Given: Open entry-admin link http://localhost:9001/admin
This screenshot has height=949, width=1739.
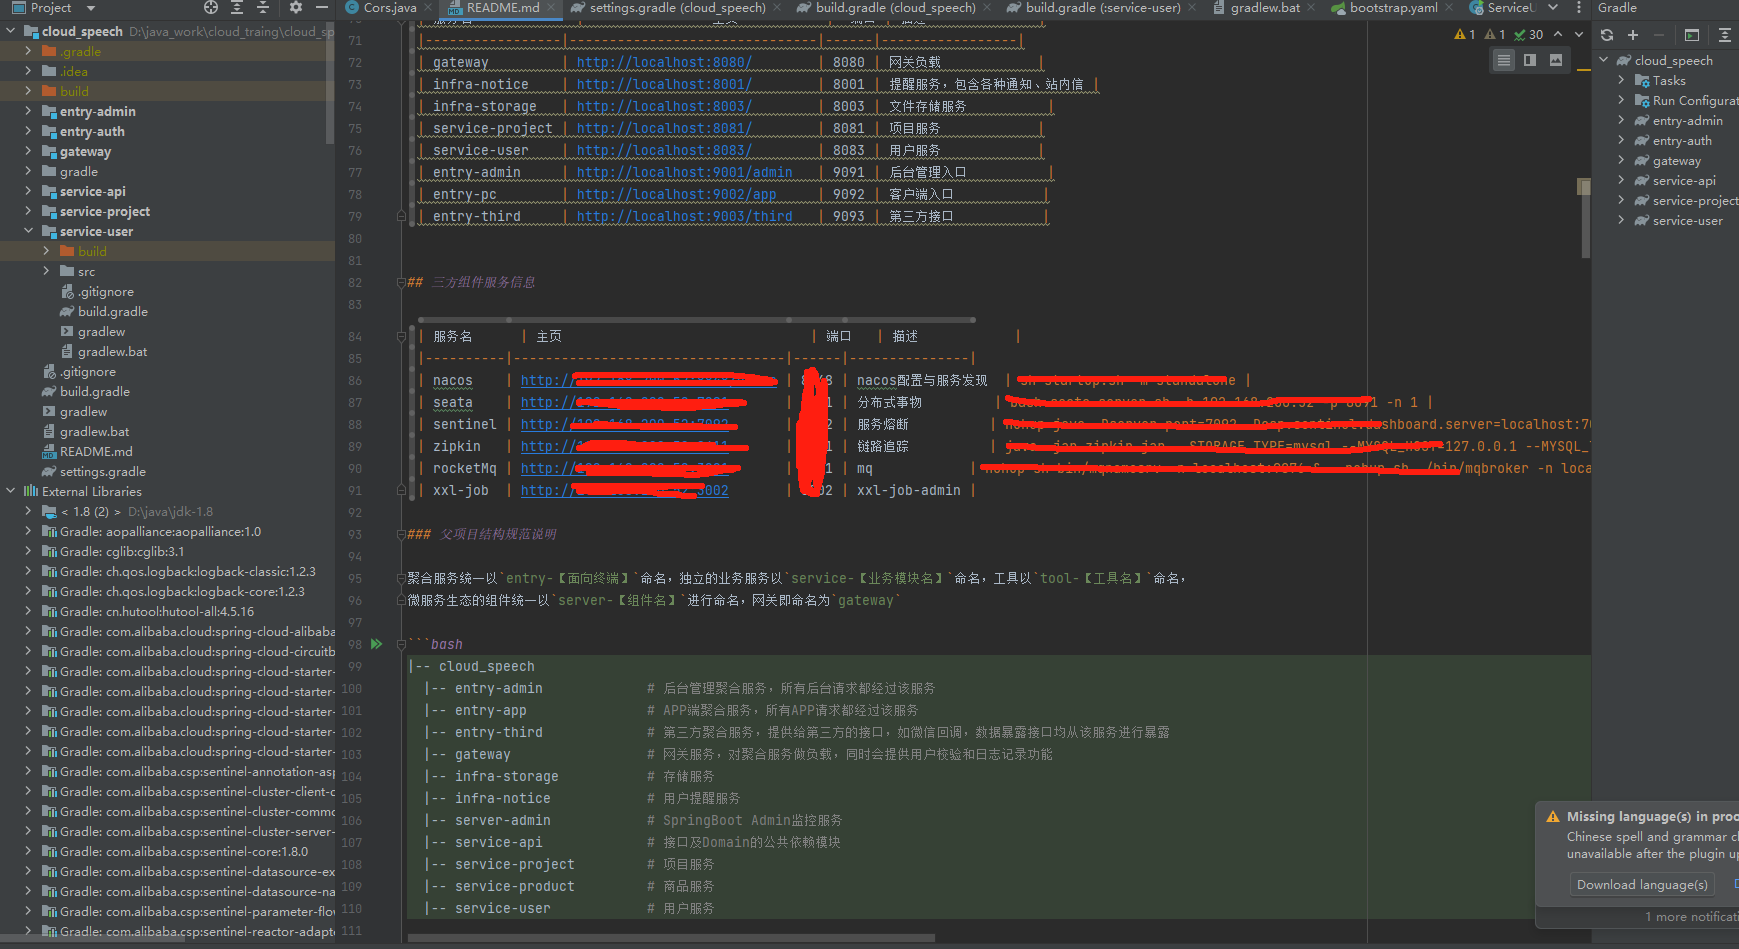Looking at the screenshot, I should (x=684, y=172).
